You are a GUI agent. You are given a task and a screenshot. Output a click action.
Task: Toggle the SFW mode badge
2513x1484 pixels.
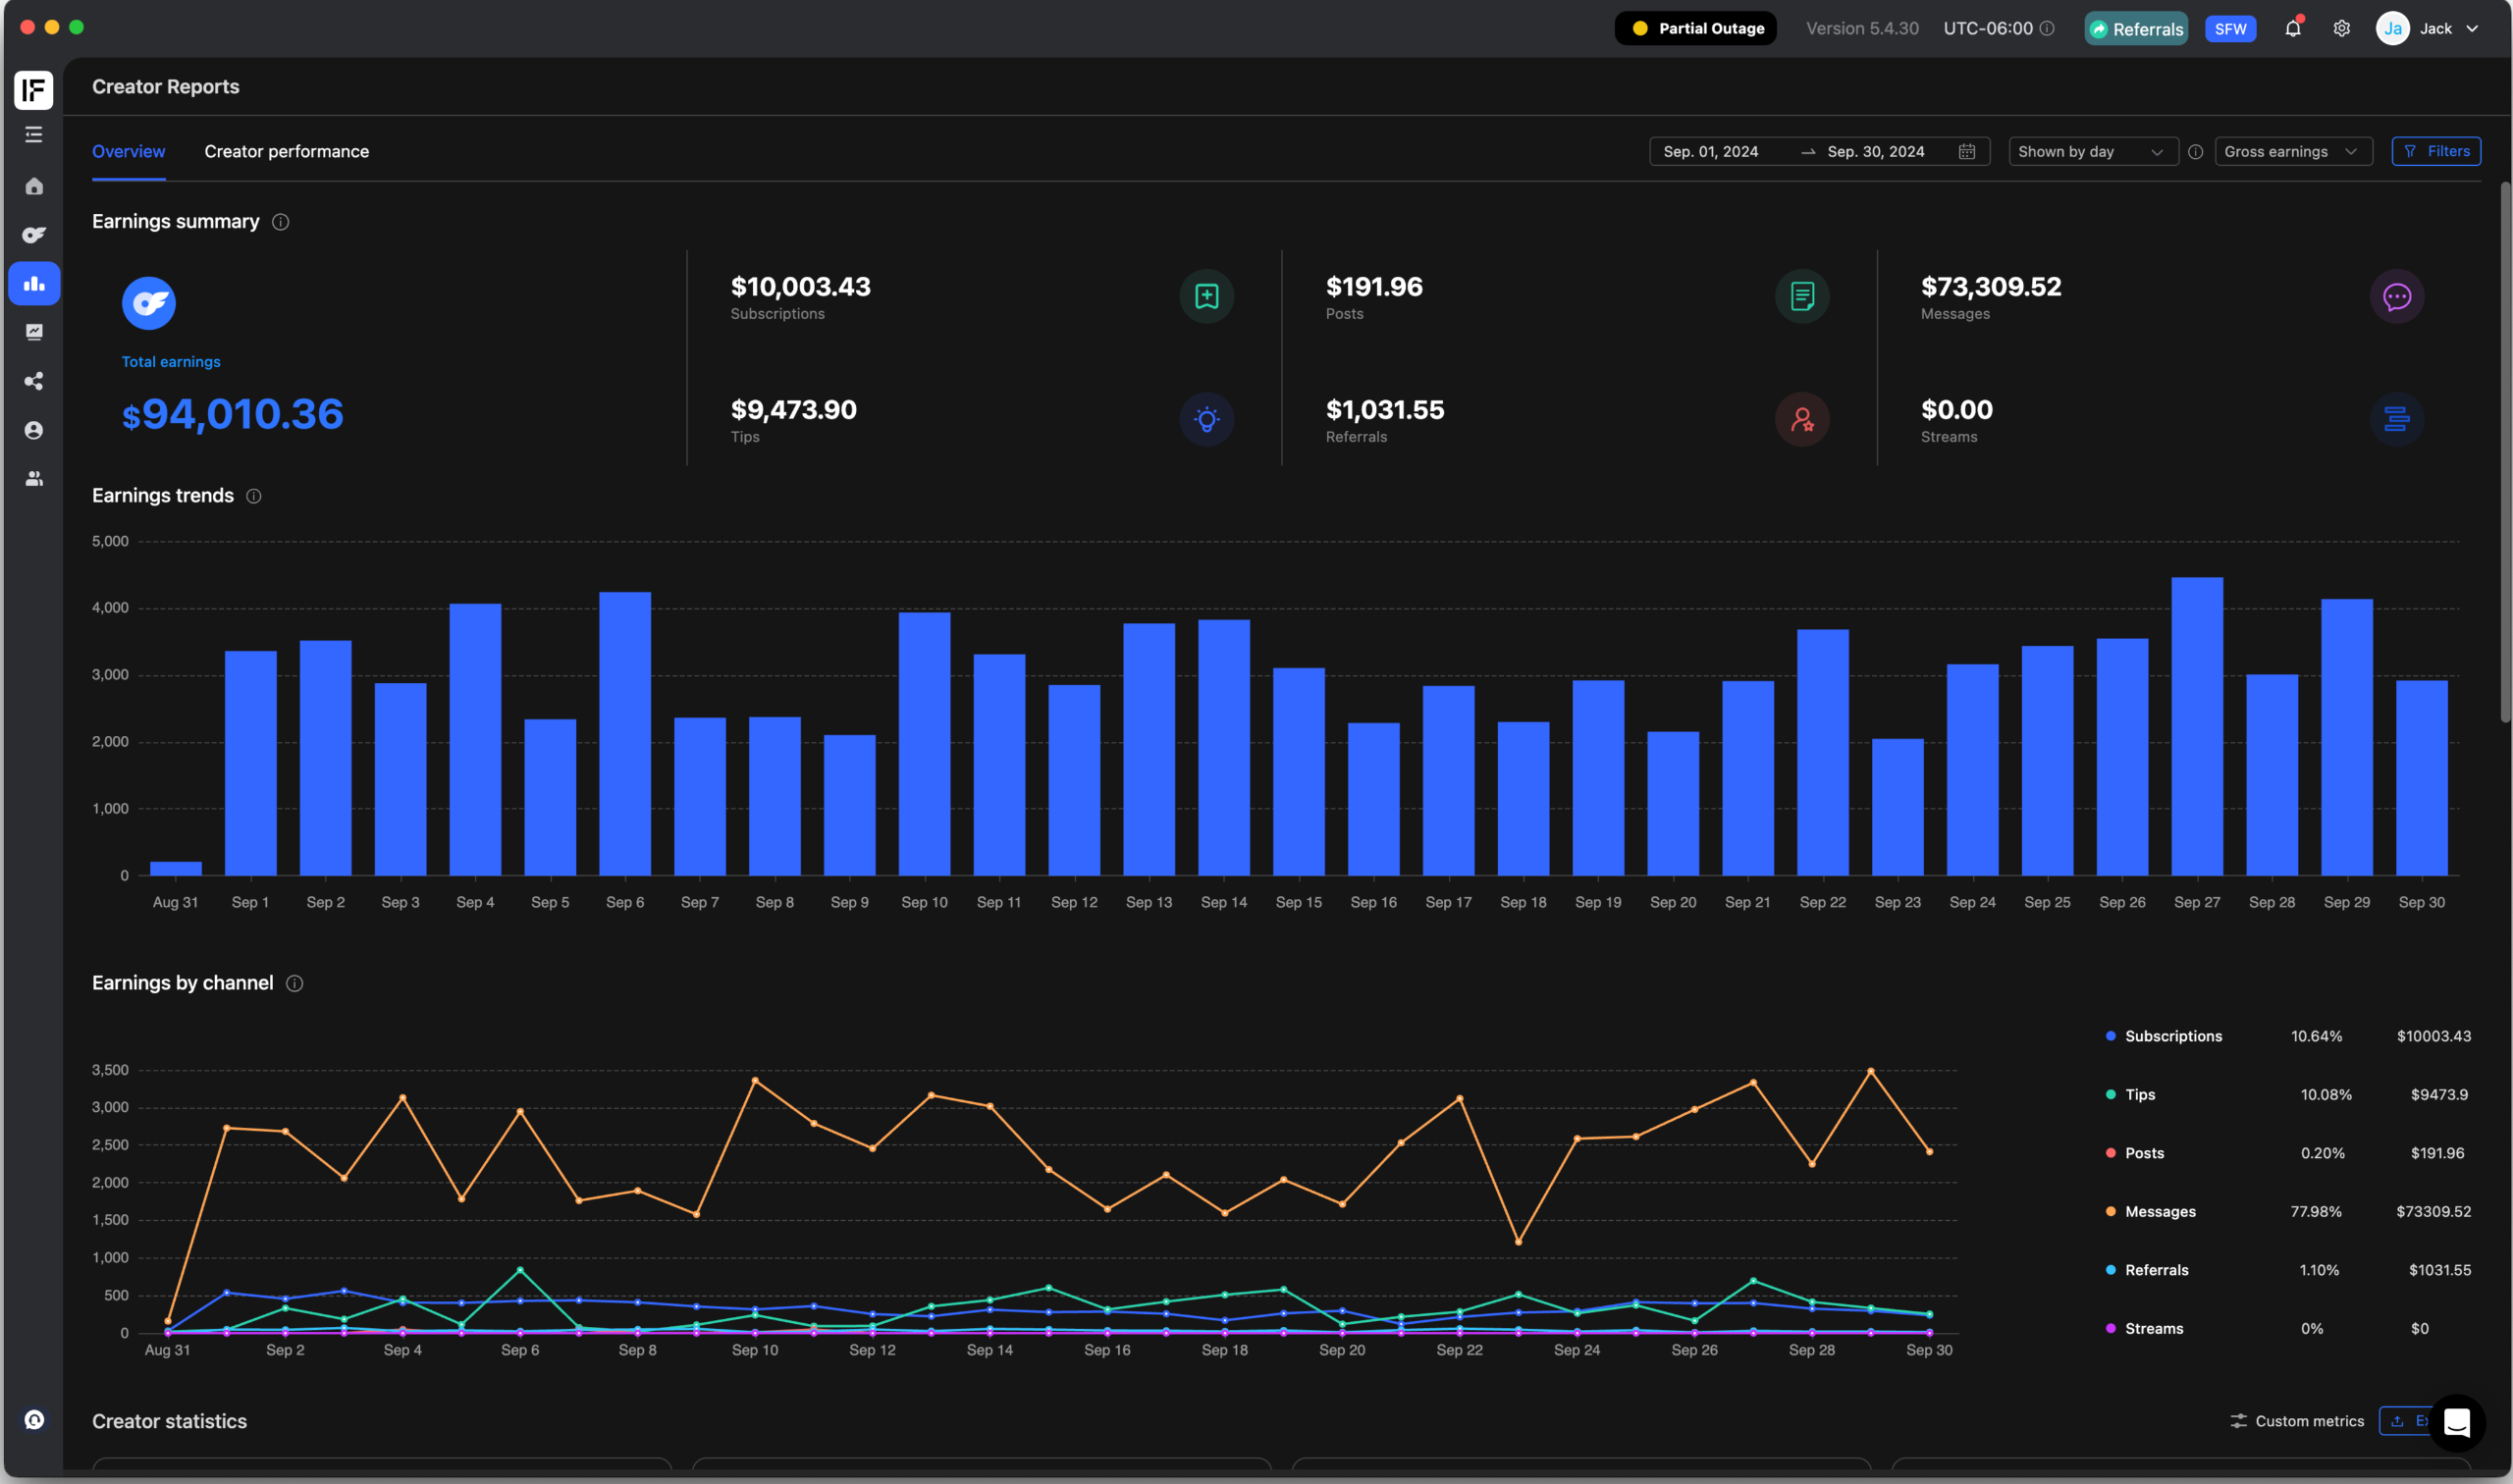(2229, 29)
